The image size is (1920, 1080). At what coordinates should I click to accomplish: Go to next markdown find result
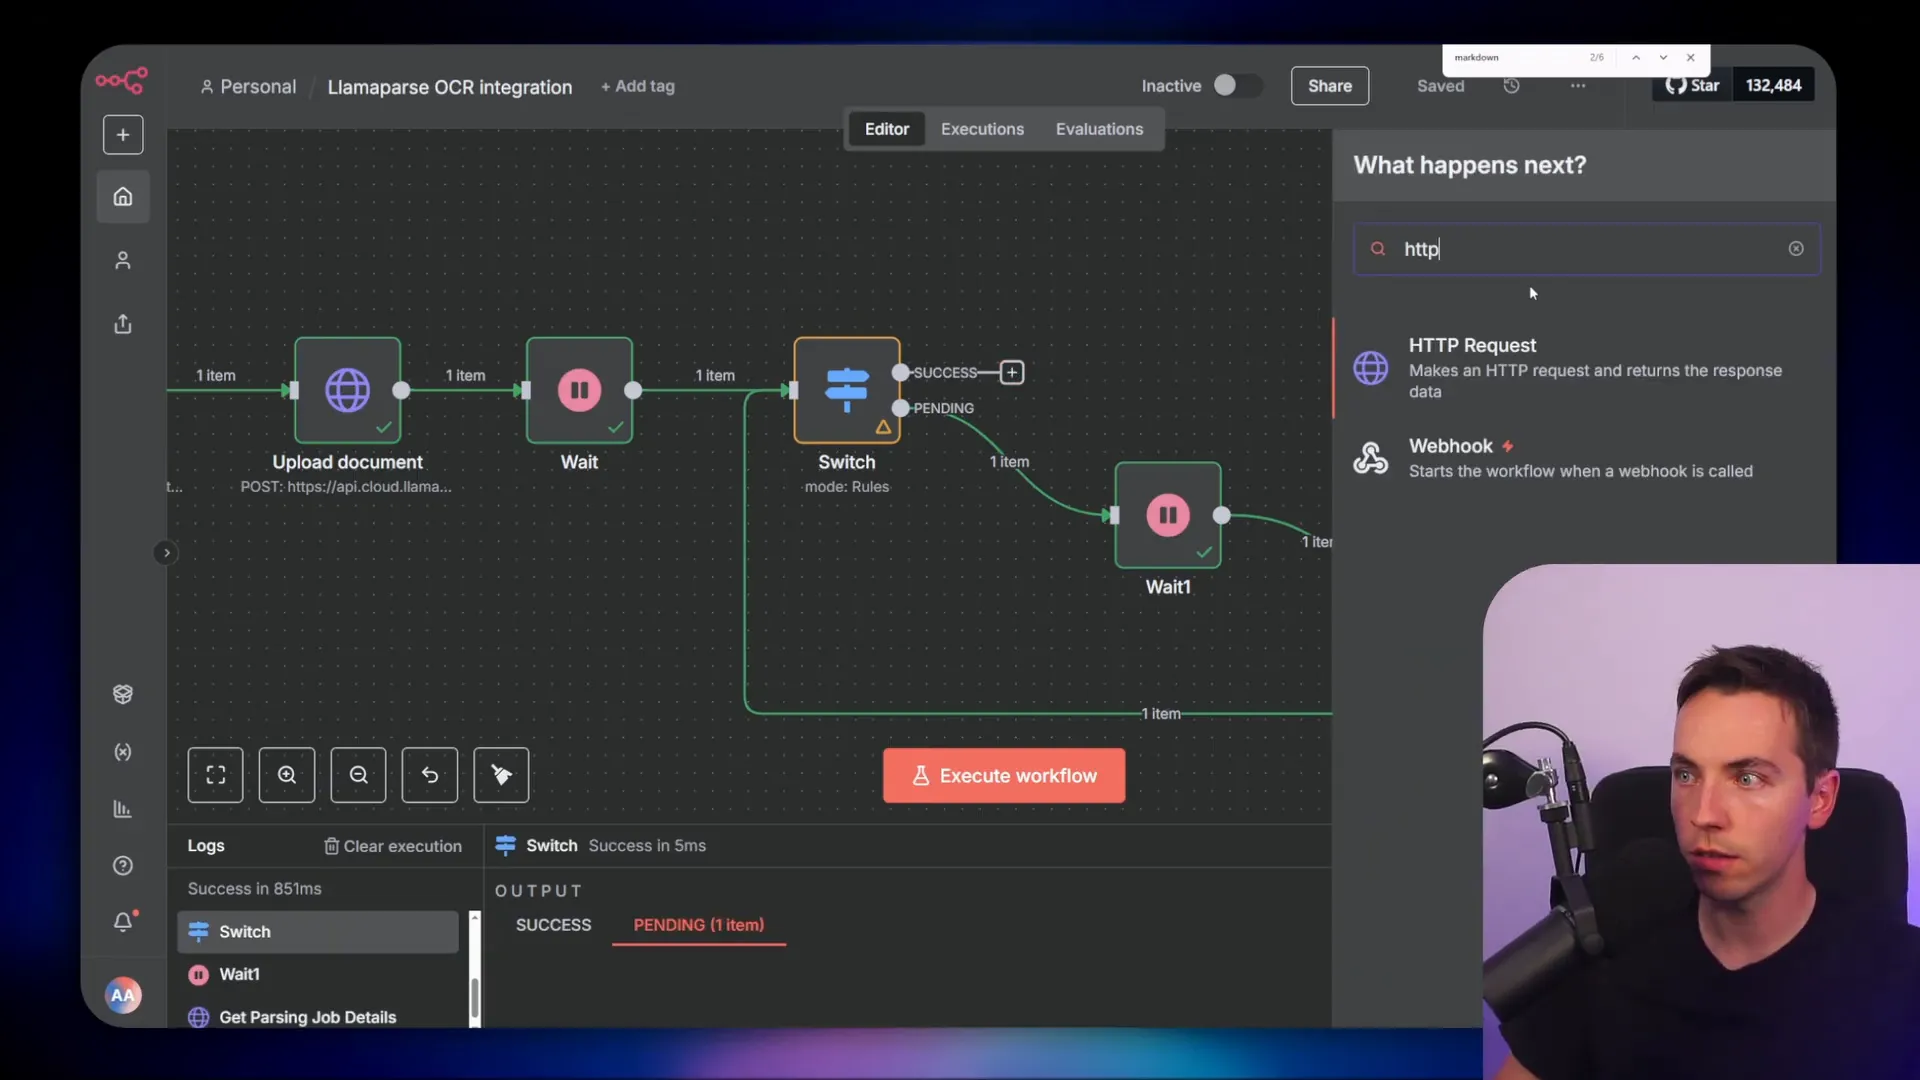coord(1663,58)
